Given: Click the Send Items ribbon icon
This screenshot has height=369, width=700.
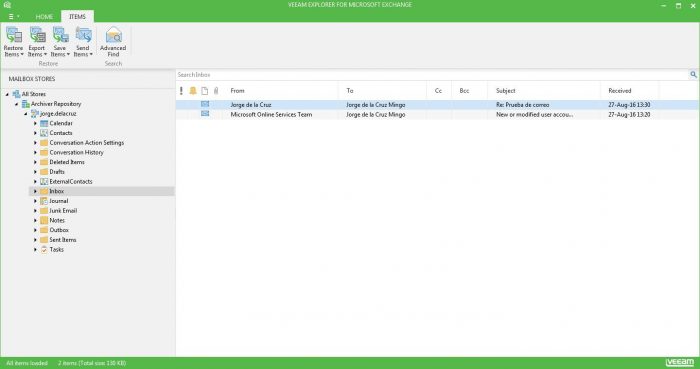Looking at the screenshot, I should coord(83,35).
